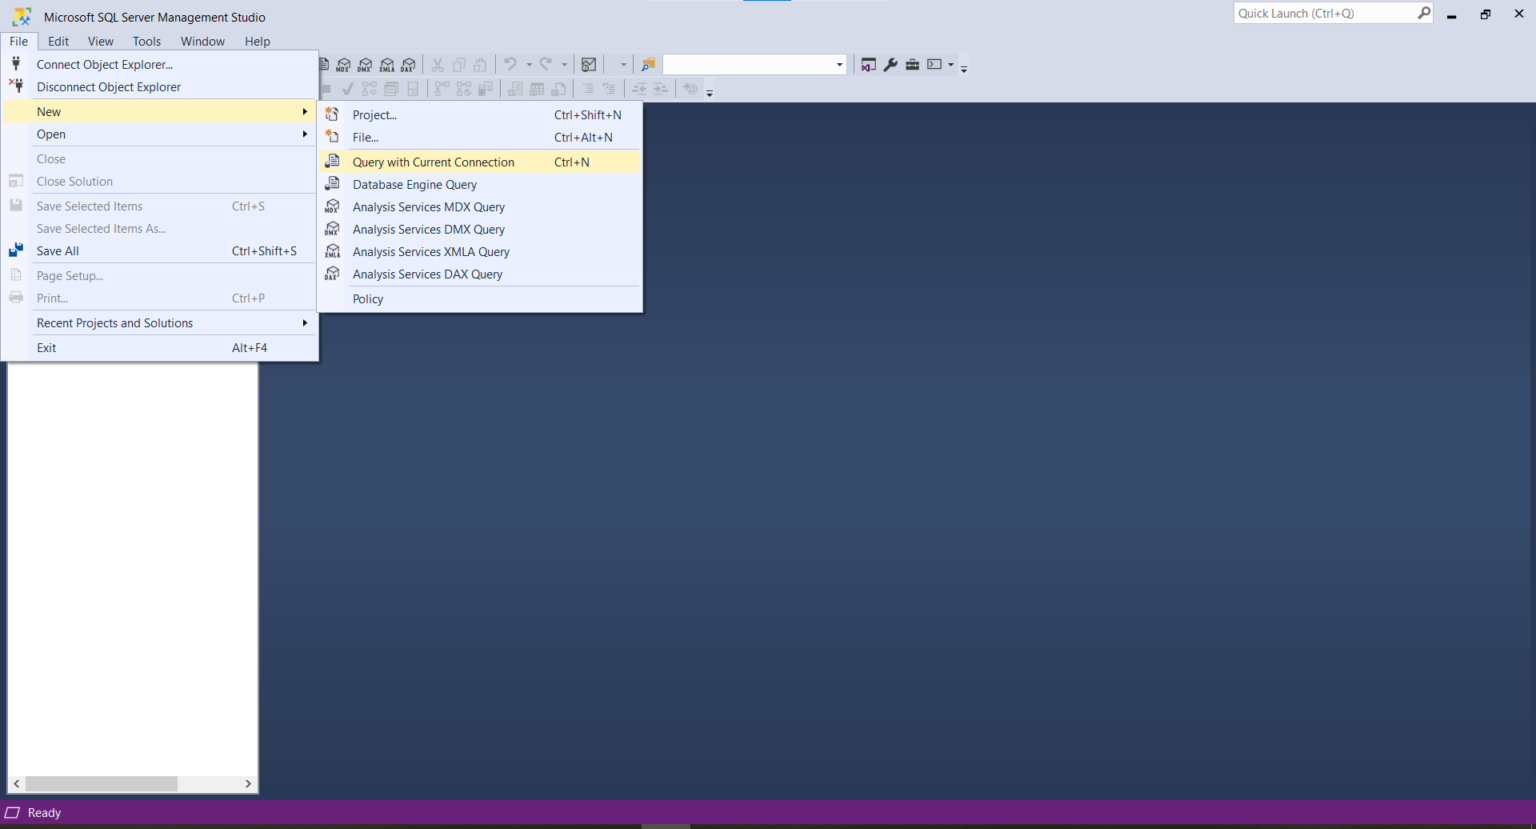The height and width of the screenshot is (829, 1536).
Task: Open the Template Browser toolbox icon
Action: (912, 64)
